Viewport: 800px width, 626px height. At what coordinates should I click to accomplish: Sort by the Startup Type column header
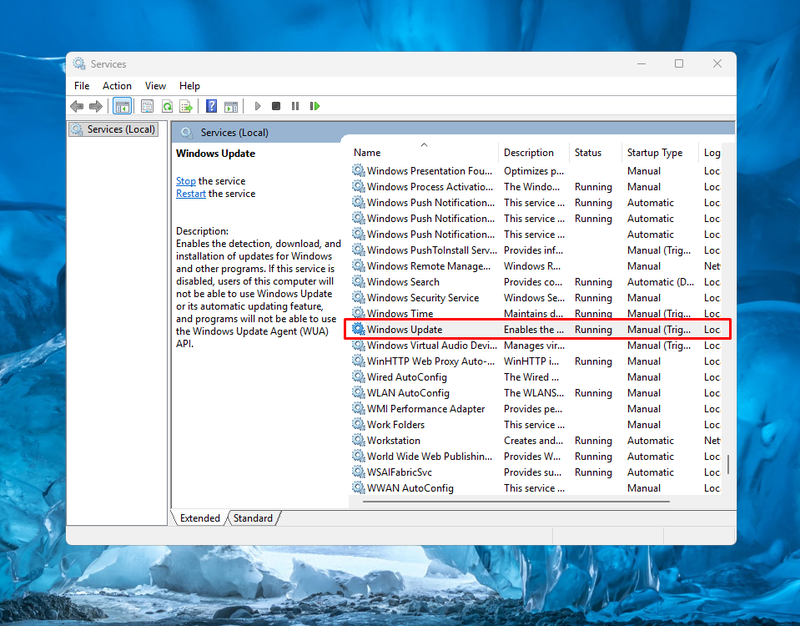pyautogui.click(x=660, y=152)
